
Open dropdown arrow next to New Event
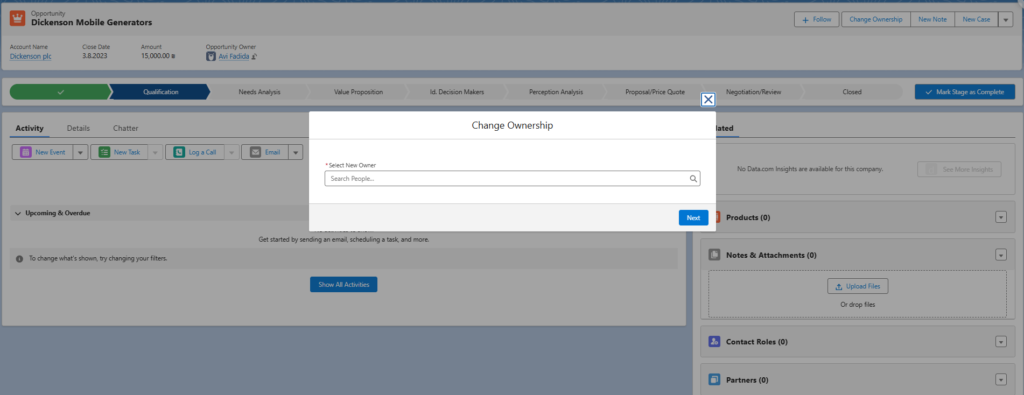pyautogui.click(x=80, y=152)
